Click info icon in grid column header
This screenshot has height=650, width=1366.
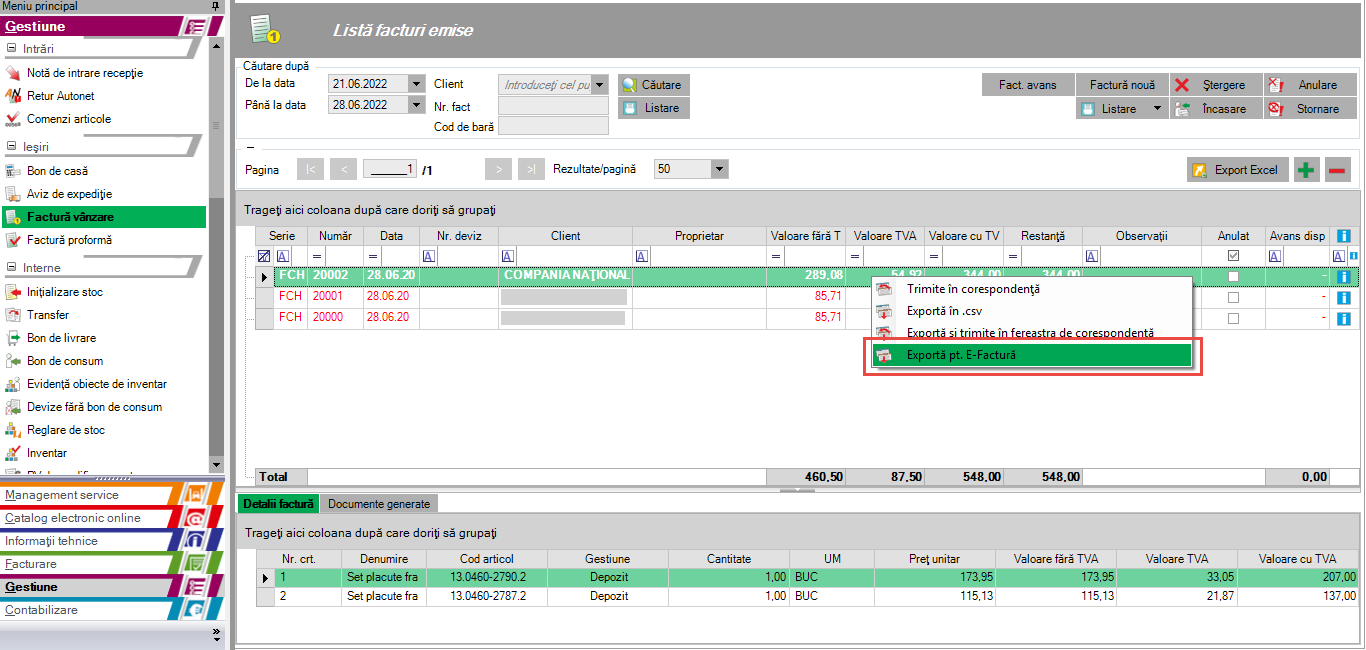click(1343, 236)
